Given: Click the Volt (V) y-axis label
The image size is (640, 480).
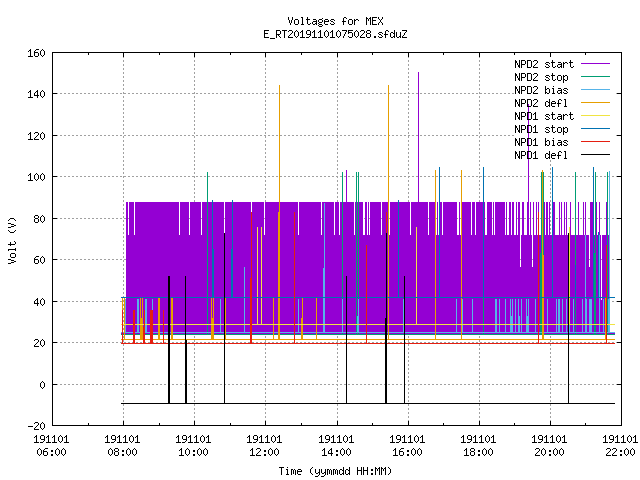Looking at the screenshot, I should pos(13,240).
